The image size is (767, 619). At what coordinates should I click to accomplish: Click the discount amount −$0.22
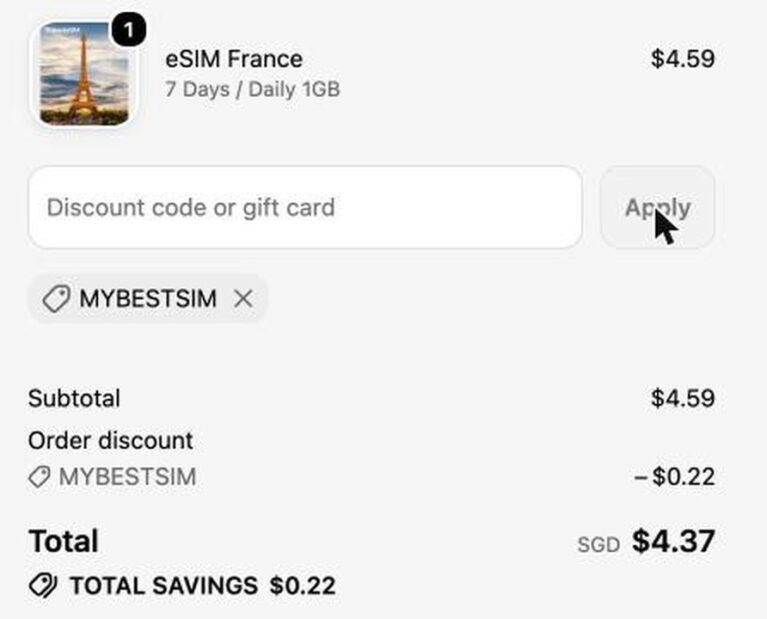[675, 477]
